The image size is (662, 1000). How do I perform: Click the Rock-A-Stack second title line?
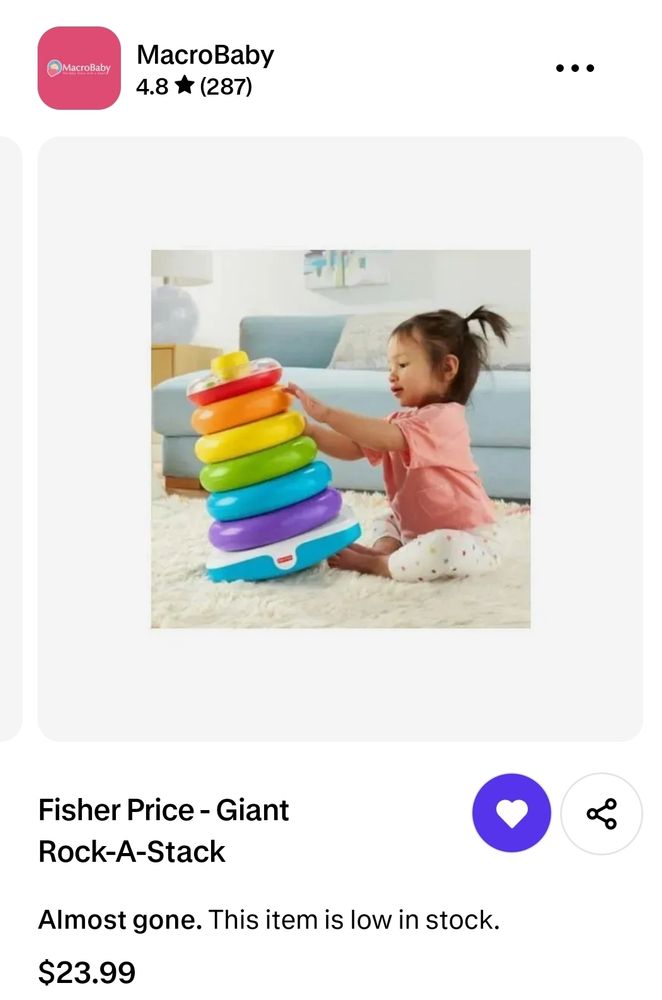(x=131, y=851)
